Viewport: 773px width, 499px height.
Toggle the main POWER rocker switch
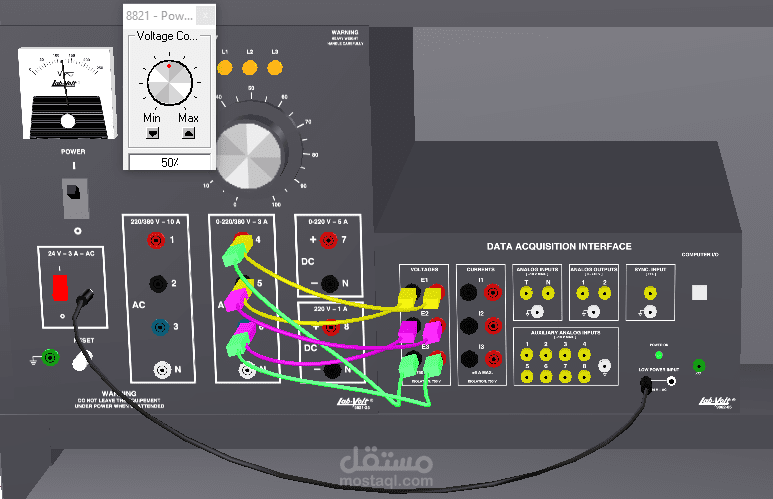pos(75,198)
